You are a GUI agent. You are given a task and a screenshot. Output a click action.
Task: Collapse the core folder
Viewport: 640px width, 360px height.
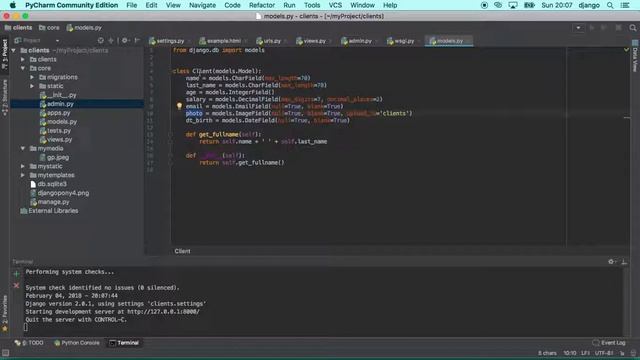pyautogui.click(x=23, y=68)
